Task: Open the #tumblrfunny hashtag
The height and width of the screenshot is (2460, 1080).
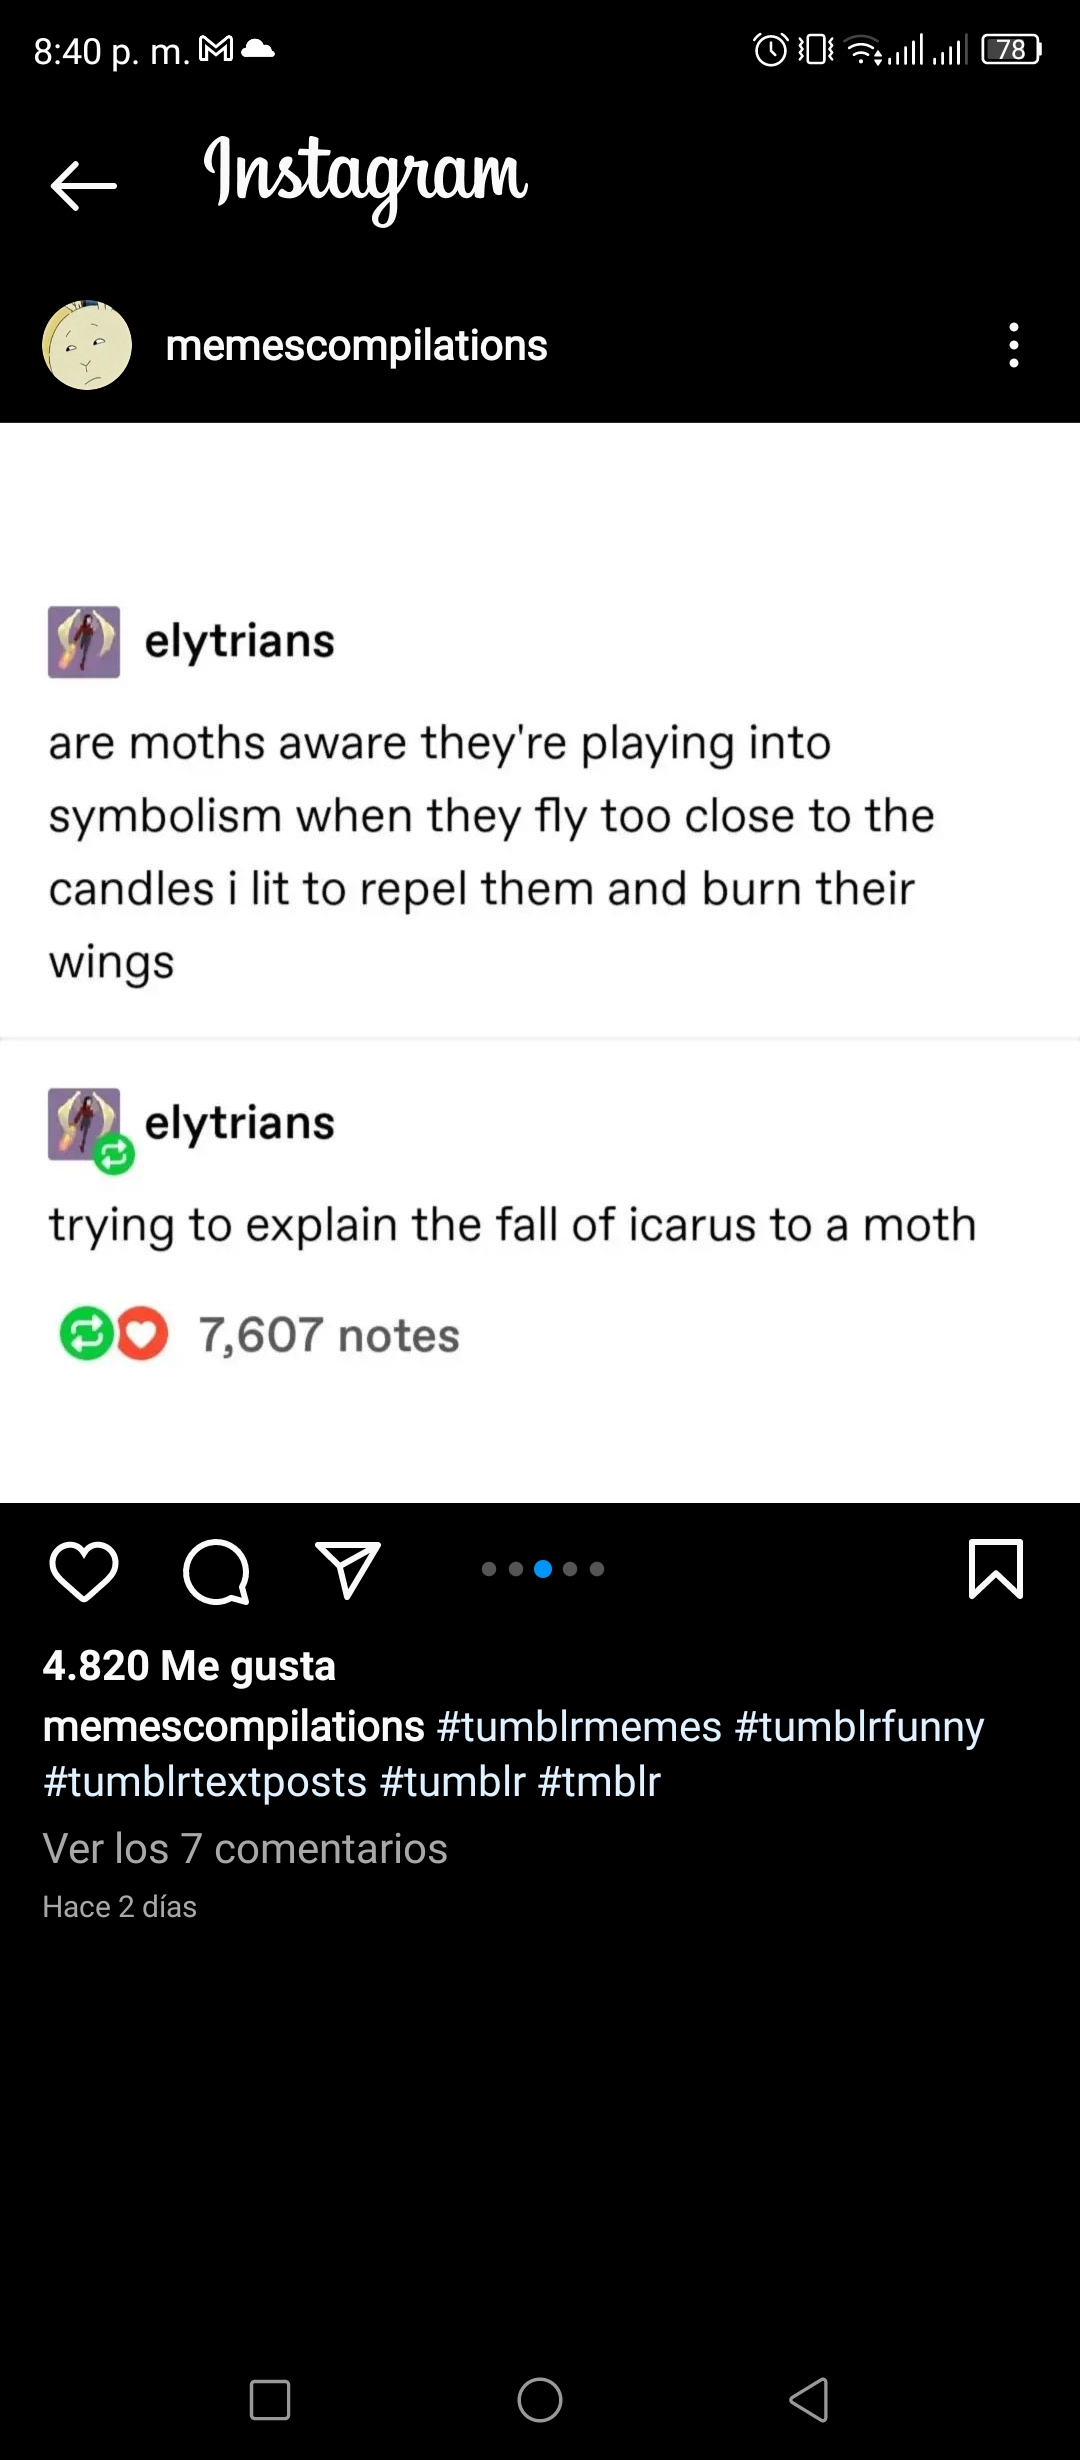Action: tap(860, 1727)
